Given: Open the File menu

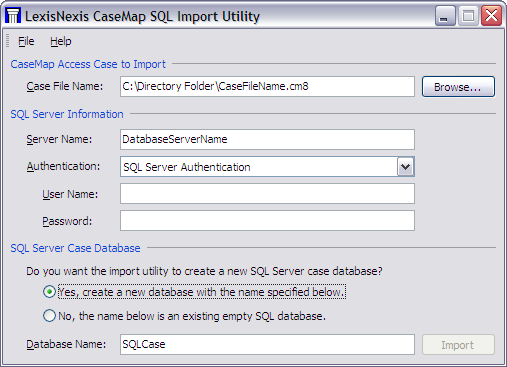Looking at the screenshot, I should click(26, 41).
